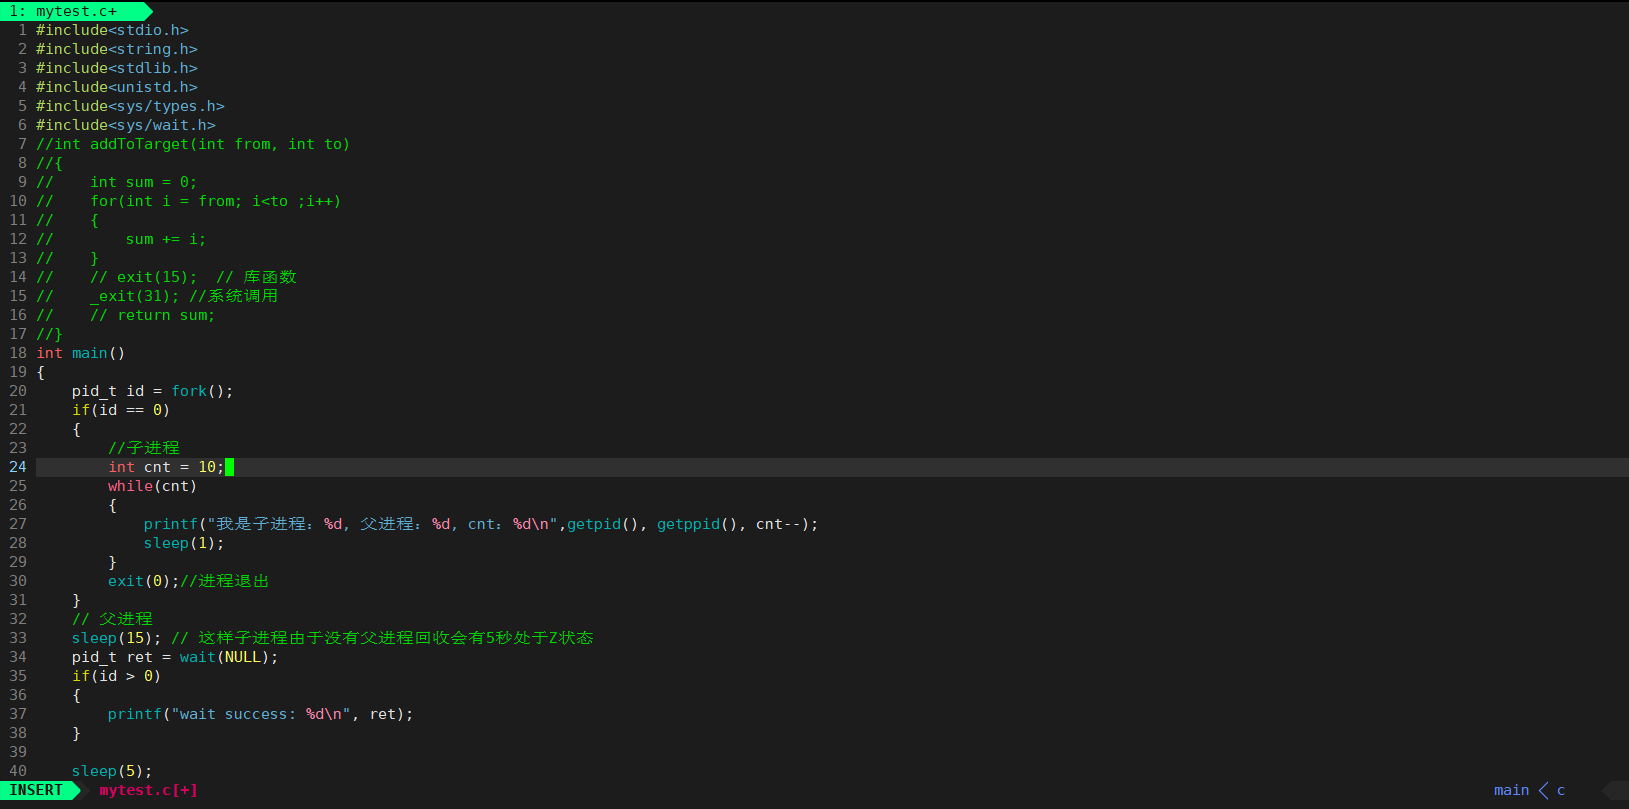Click getppid() in the printf line
The width and height of the screenshot is (1629, 809).
click(x=697, y=524)
